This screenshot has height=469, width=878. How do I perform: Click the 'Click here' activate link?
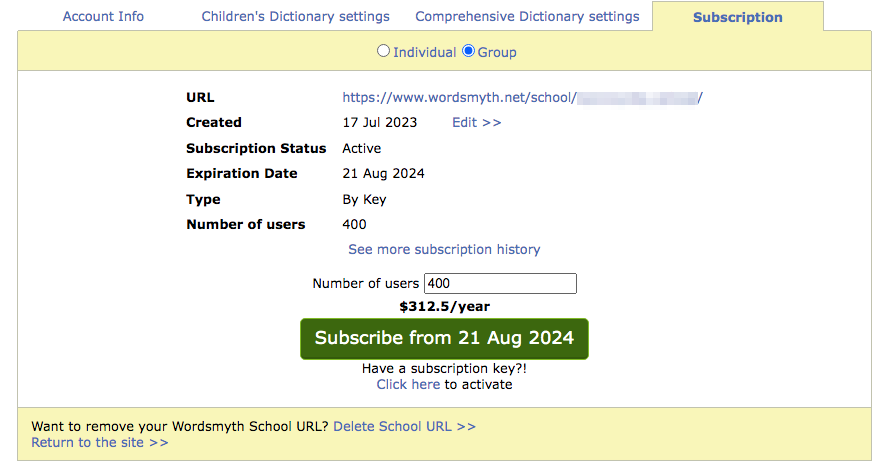tap(408, 384)
